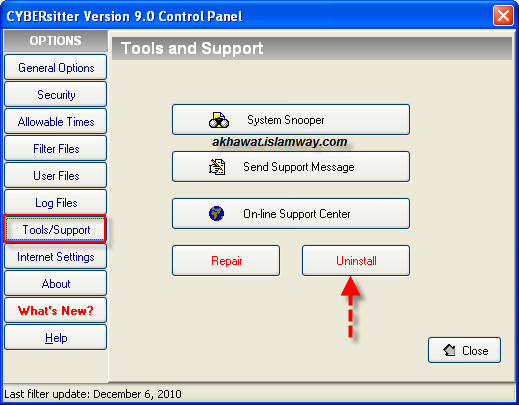Go to User Files section
The image size is (519, 405).
click(56, 176)
